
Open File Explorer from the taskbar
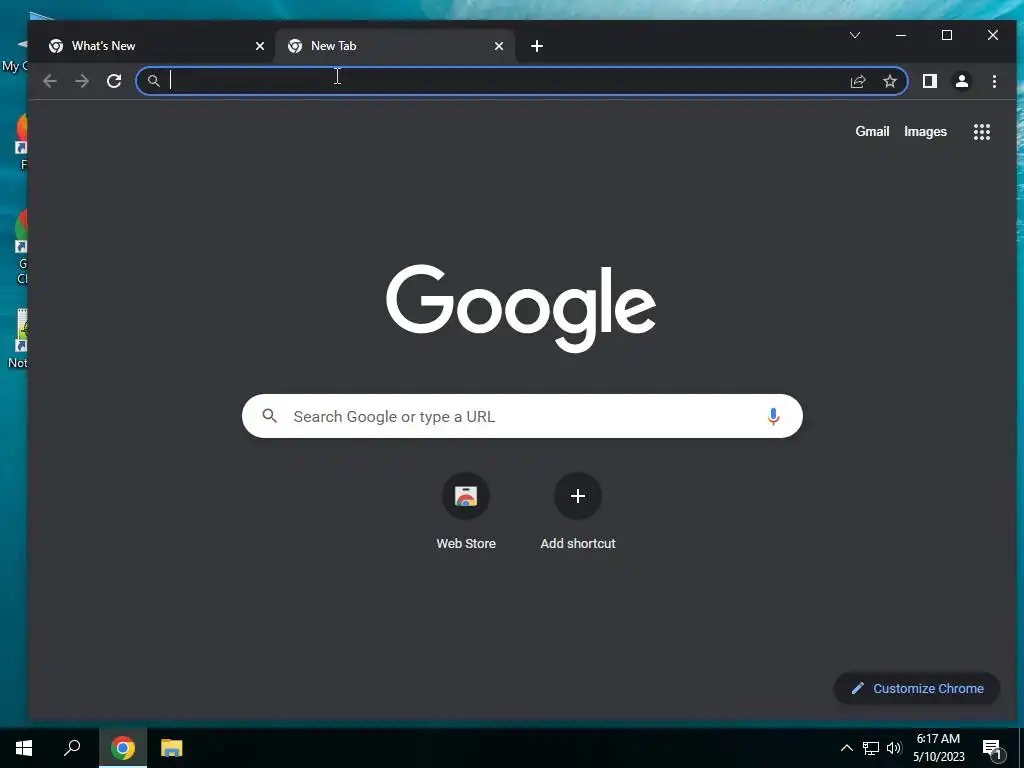pos(172,748)
